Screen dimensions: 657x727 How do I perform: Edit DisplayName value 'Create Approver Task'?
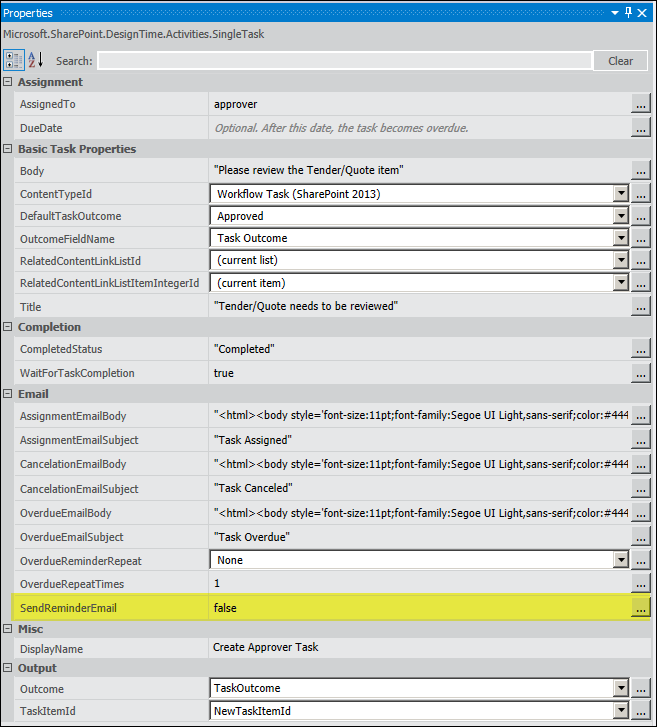point(265,647)
